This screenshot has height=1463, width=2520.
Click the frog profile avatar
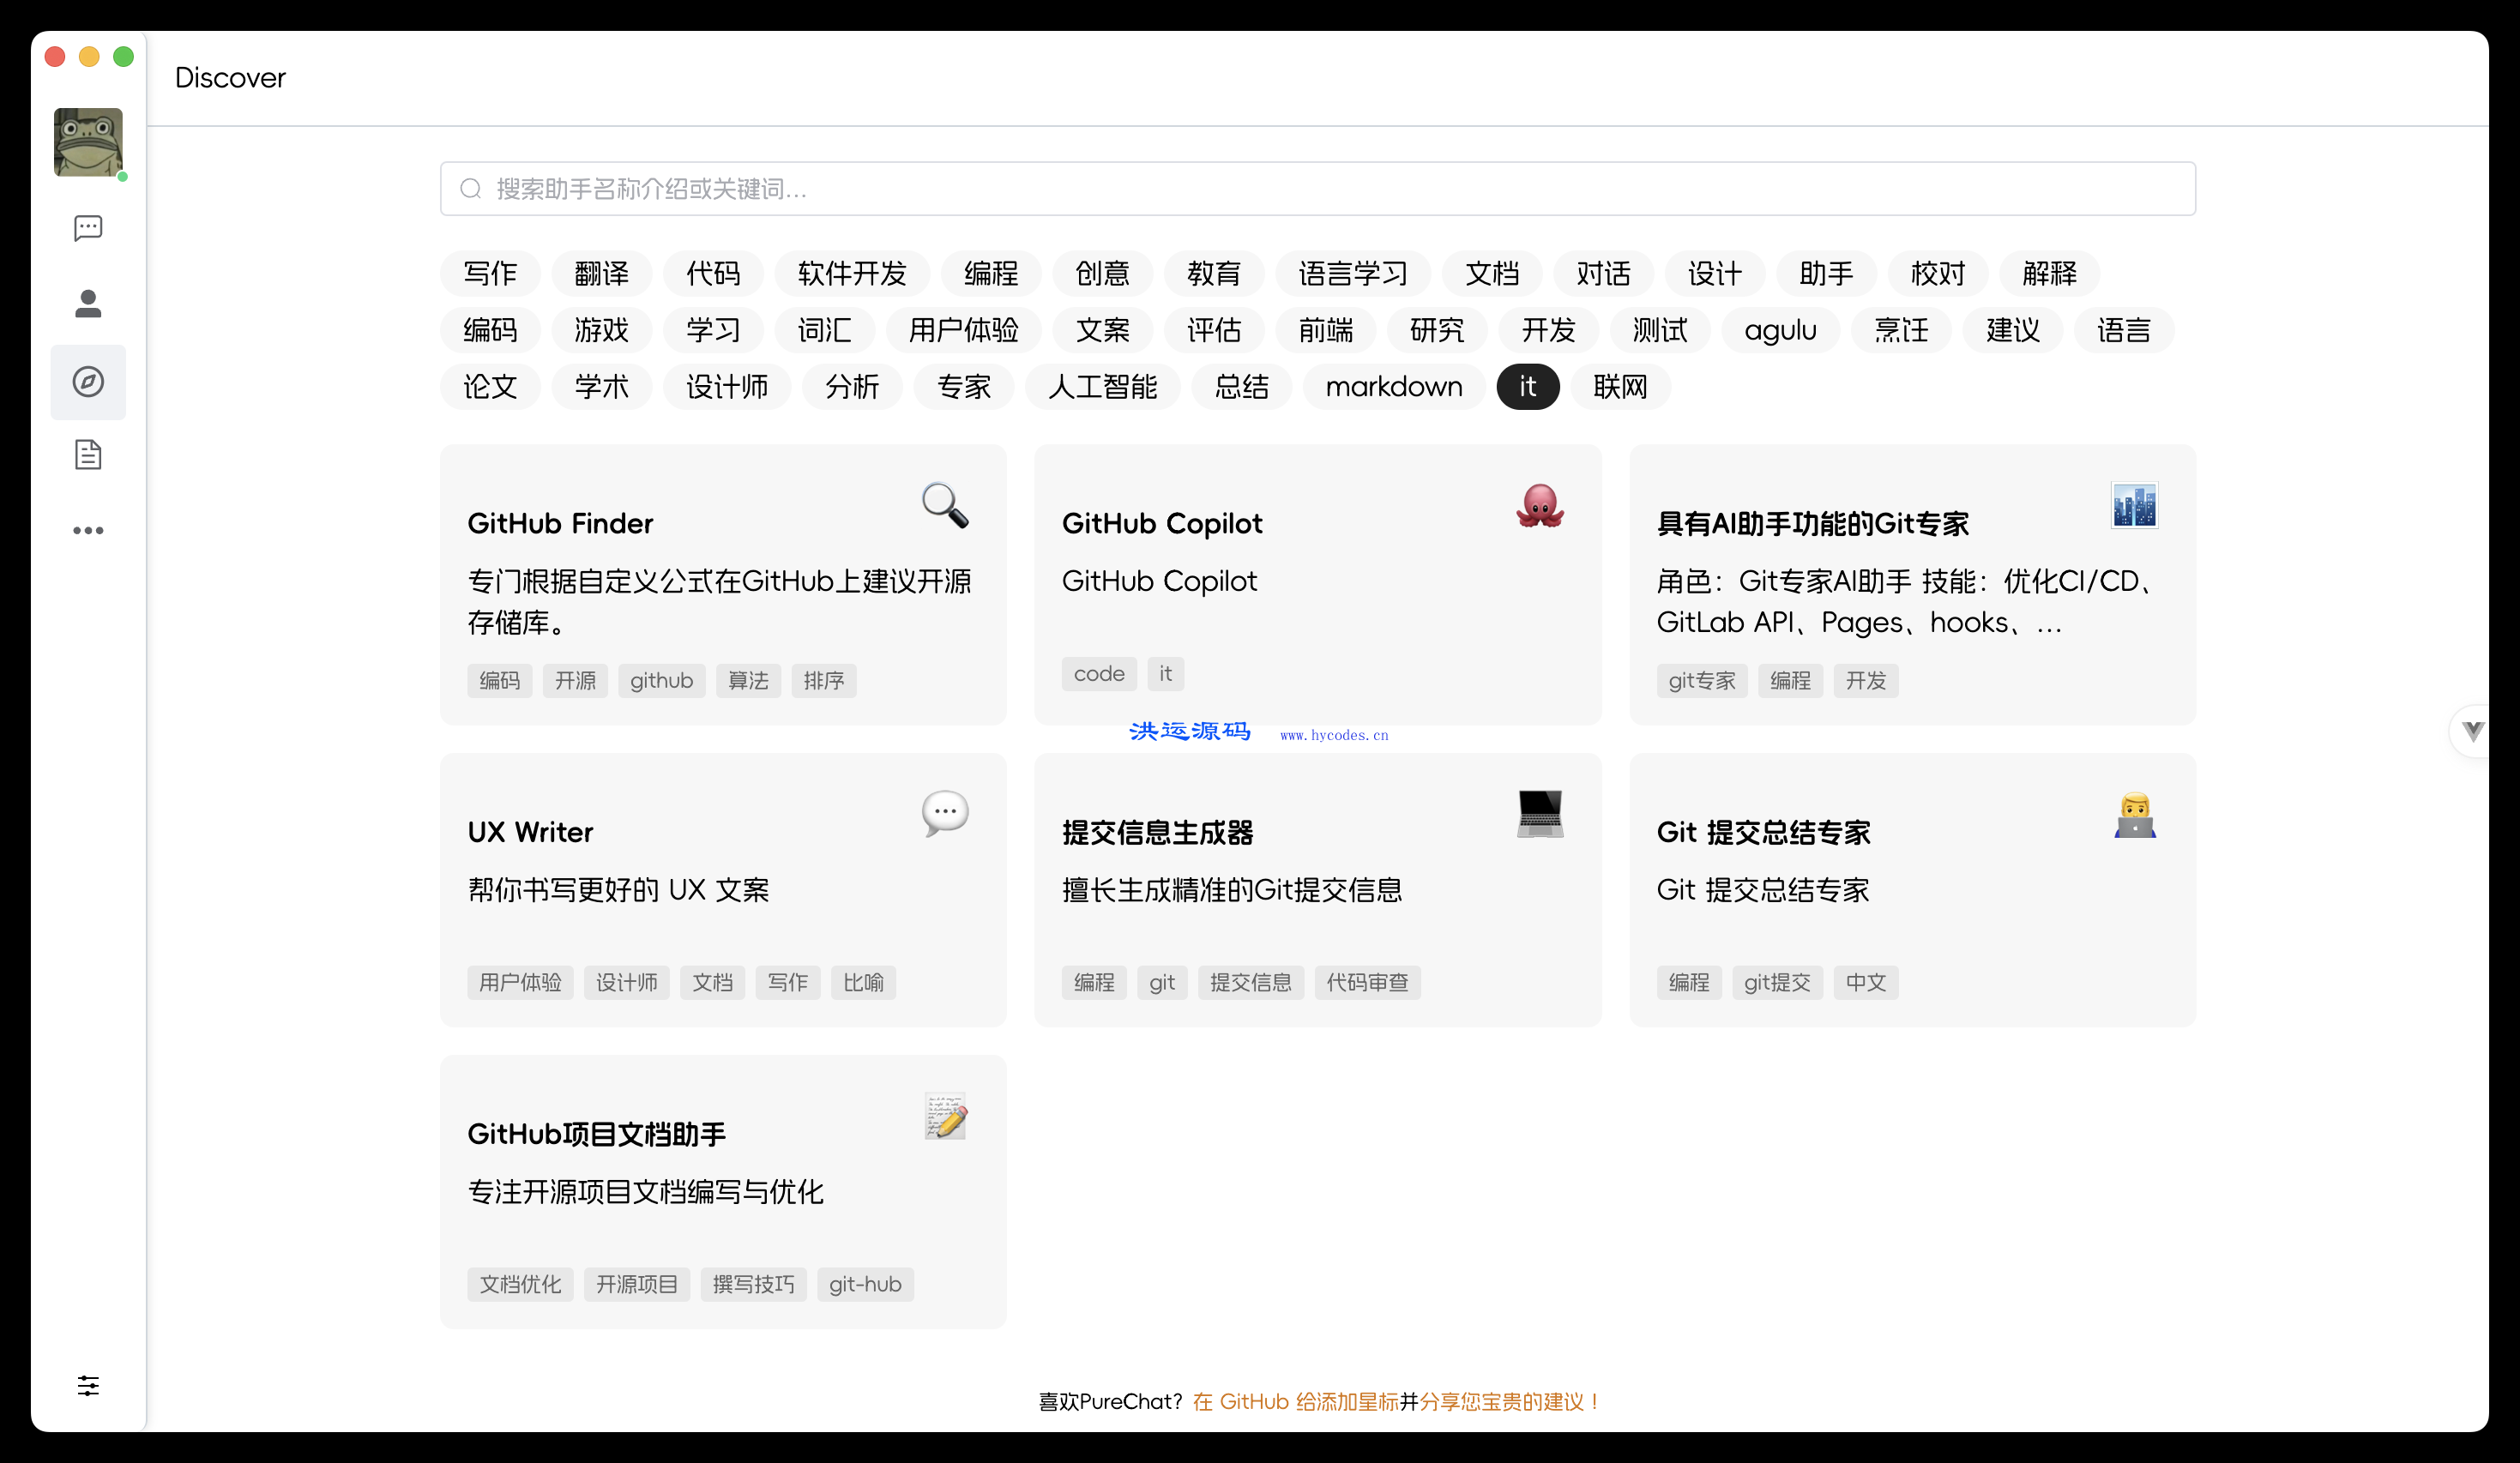pyautogui.click(x=88, y=142)
